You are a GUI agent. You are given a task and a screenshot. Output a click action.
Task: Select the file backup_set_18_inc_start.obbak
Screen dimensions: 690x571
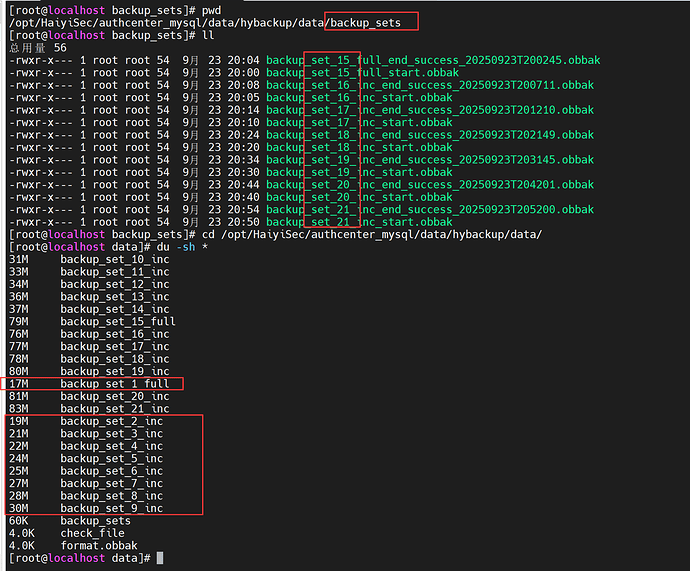[x=360, y=147]
